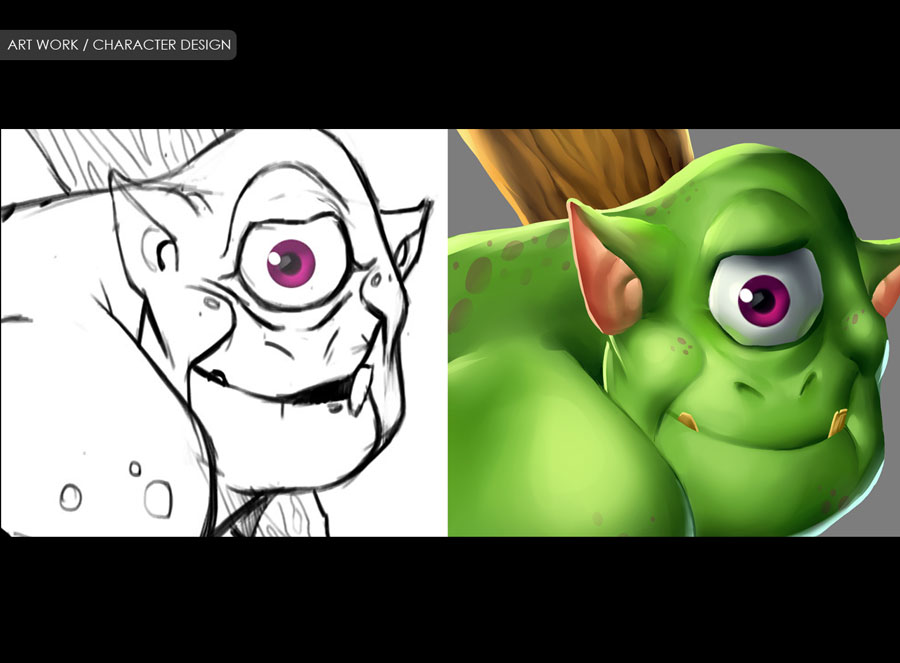Click the ART WORK / CHARACTER DESIGN label
The width and height of the screenshot is (900, 663).
point(118,45)
